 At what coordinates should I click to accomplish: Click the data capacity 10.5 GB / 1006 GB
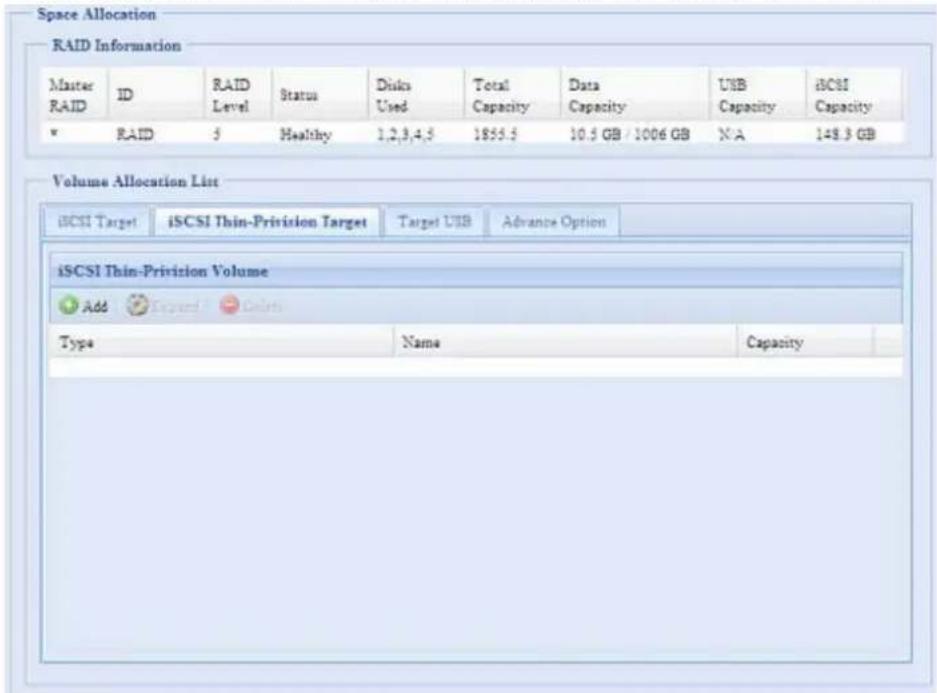click(x=629, y=134)
